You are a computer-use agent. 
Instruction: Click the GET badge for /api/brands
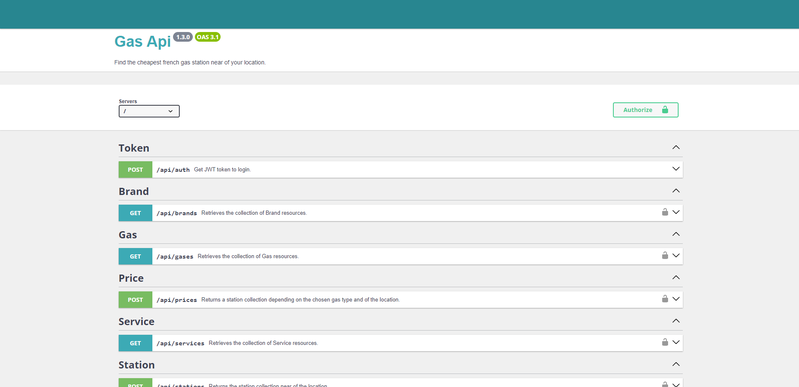click(x=135, y=213)
